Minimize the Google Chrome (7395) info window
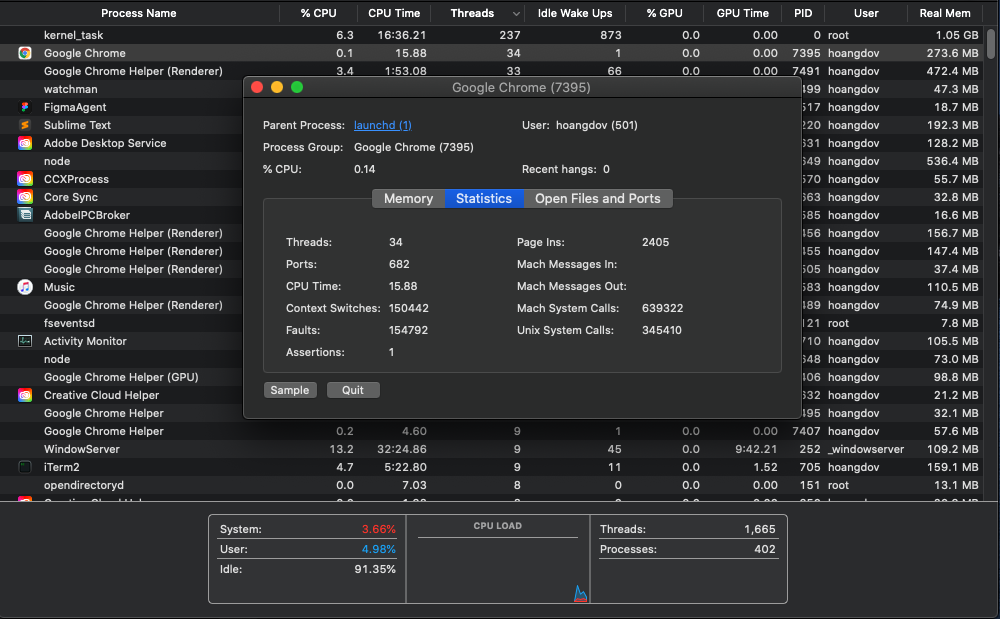 (x=277, y=87)
